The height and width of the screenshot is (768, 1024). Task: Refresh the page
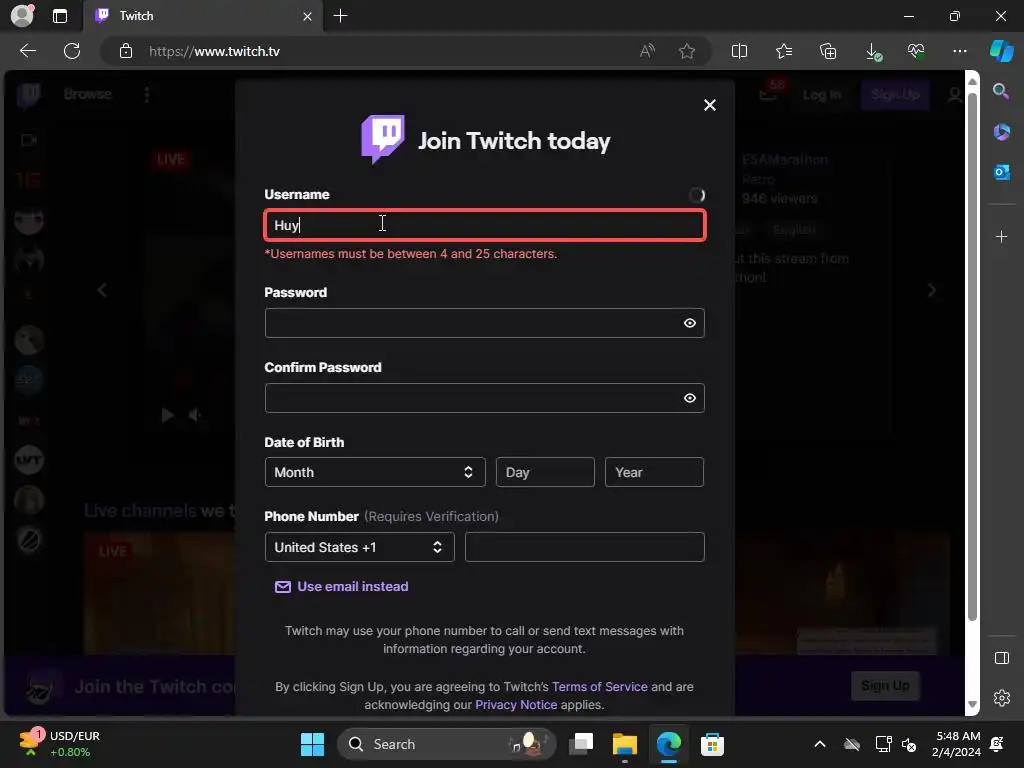[x=72, y=51]
